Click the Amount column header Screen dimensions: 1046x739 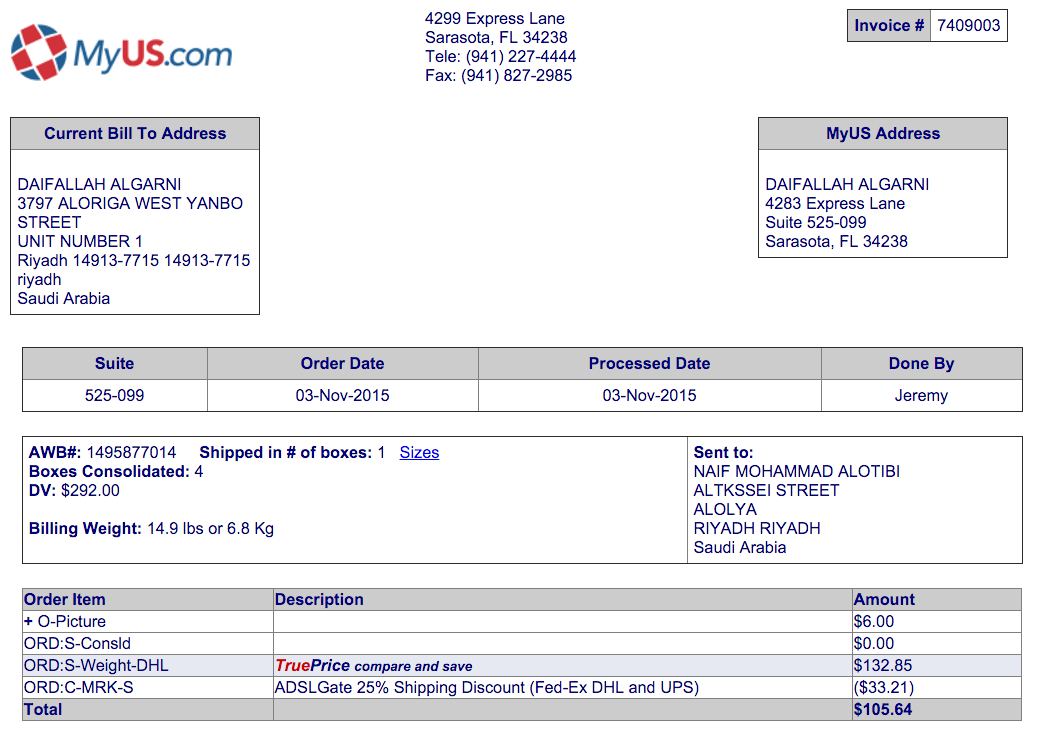[884, 599]
